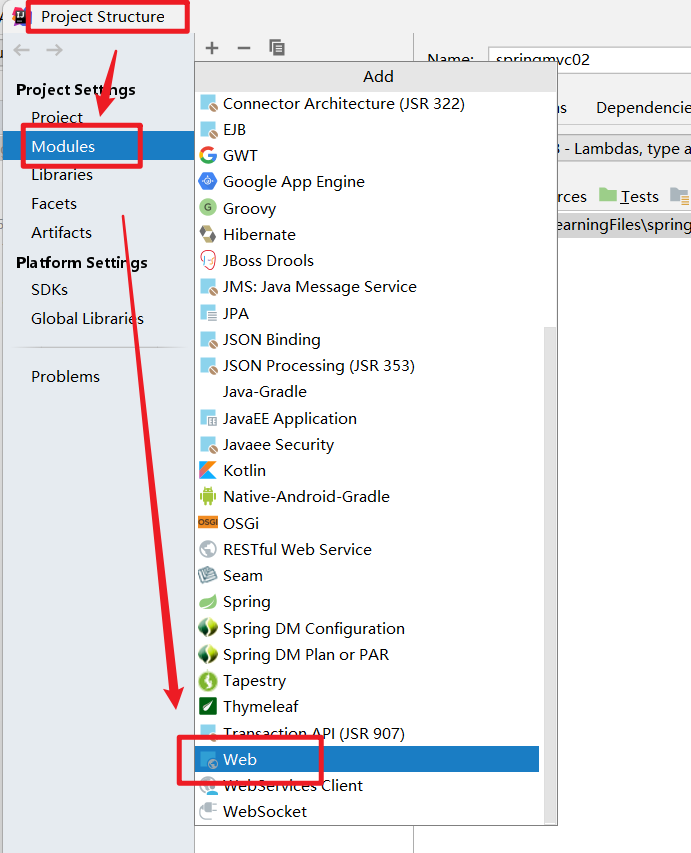Click the green Groovy icon
The width and height of the screenshot is (691, 853).
(208, 207)
